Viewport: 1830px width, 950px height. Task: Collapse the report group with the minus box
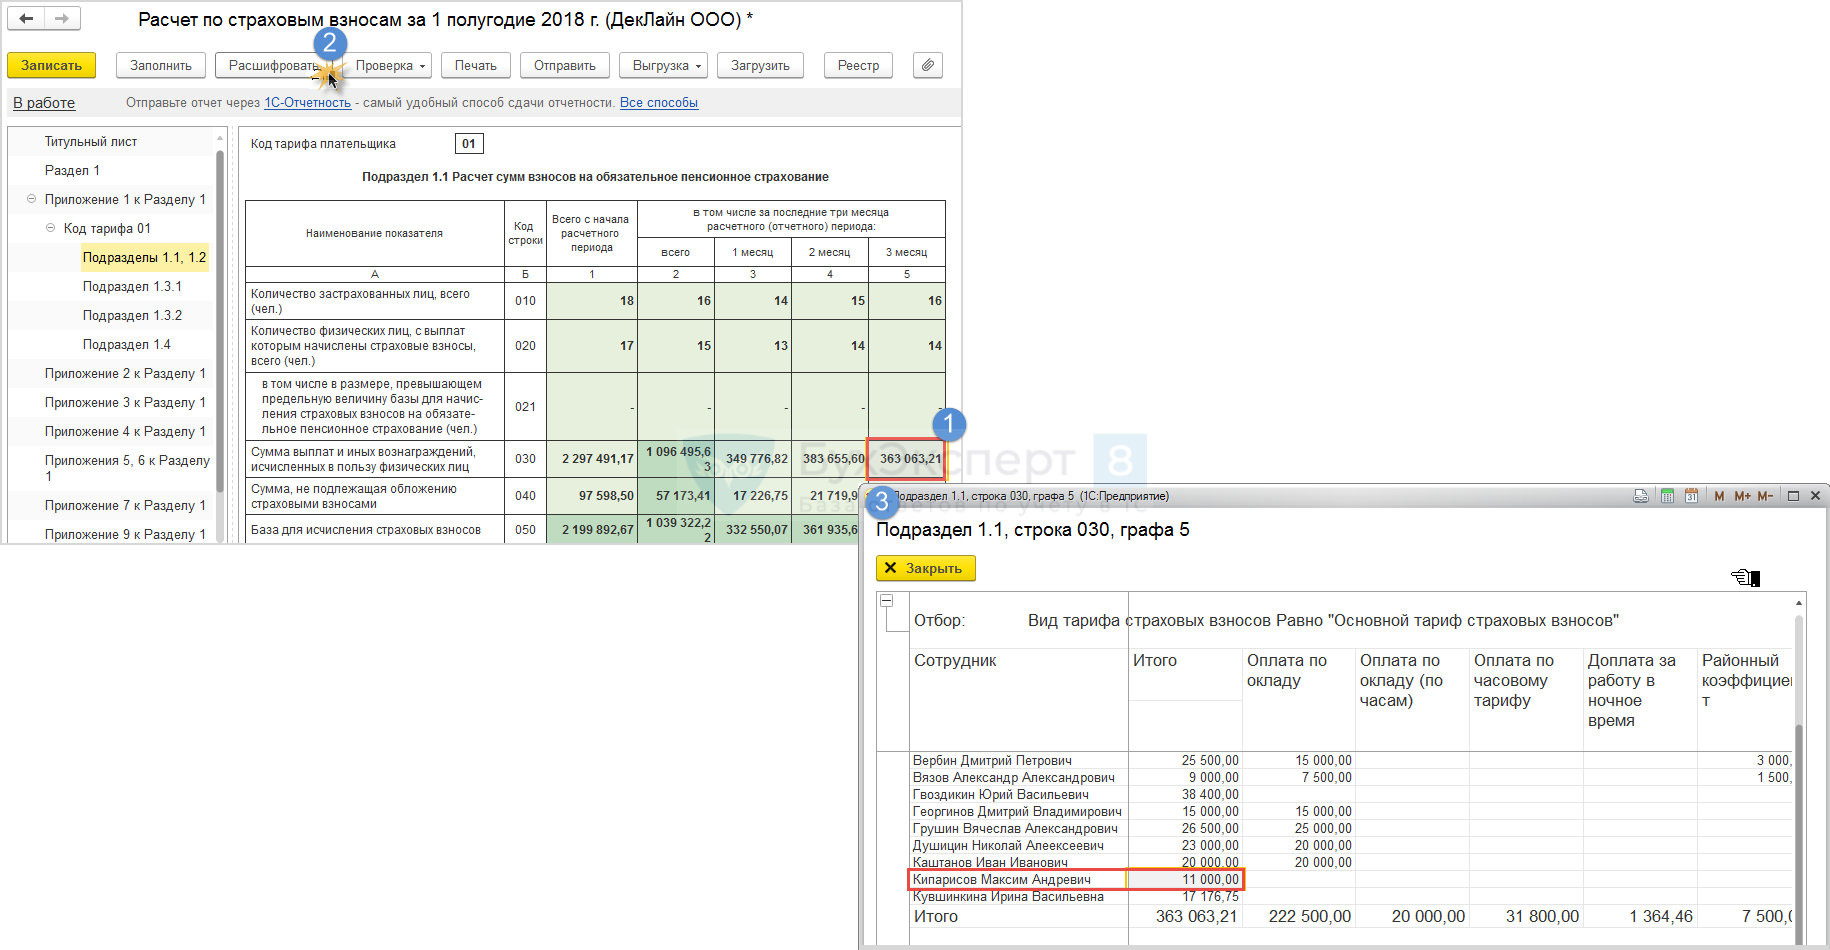pyautogui.click(x=886, y=601)
